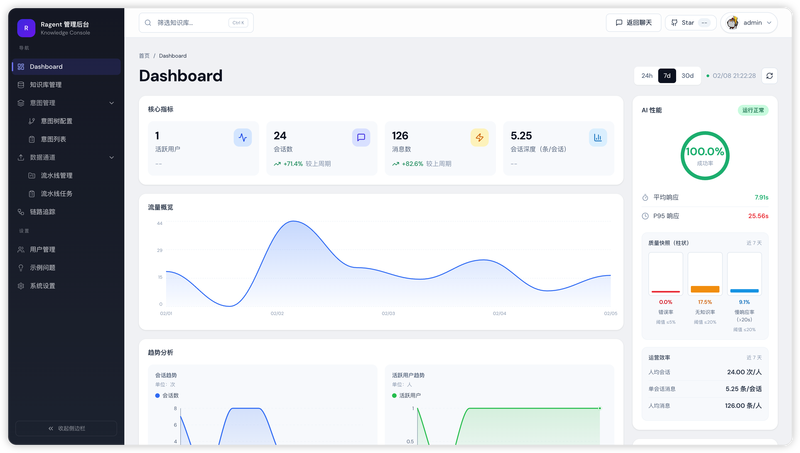Click the active users pulse icon

[x=243, y=137]
